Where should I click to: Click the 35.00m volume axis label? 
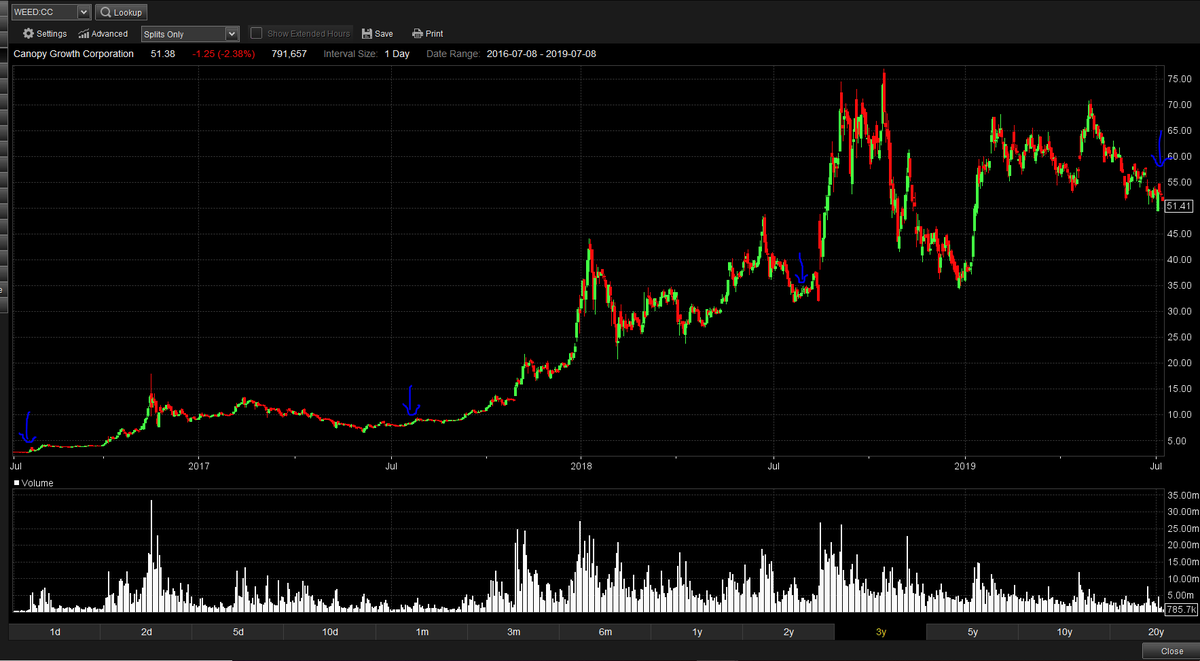(1181, 495)
